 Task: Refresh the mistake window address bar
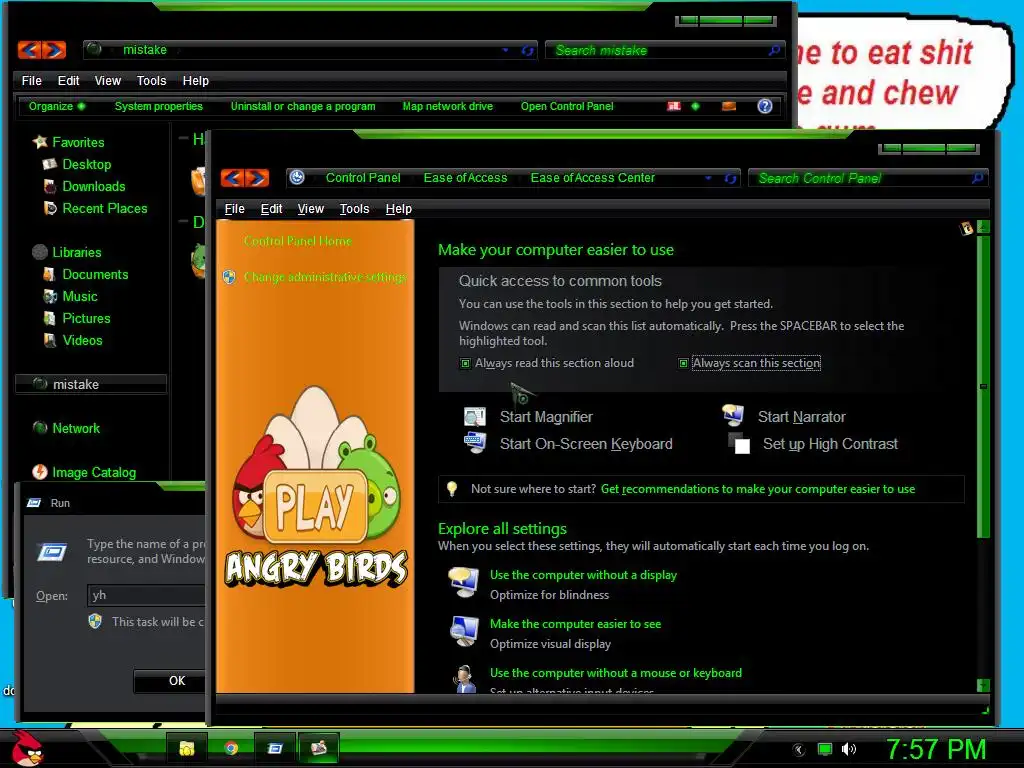tap(527, 50)
